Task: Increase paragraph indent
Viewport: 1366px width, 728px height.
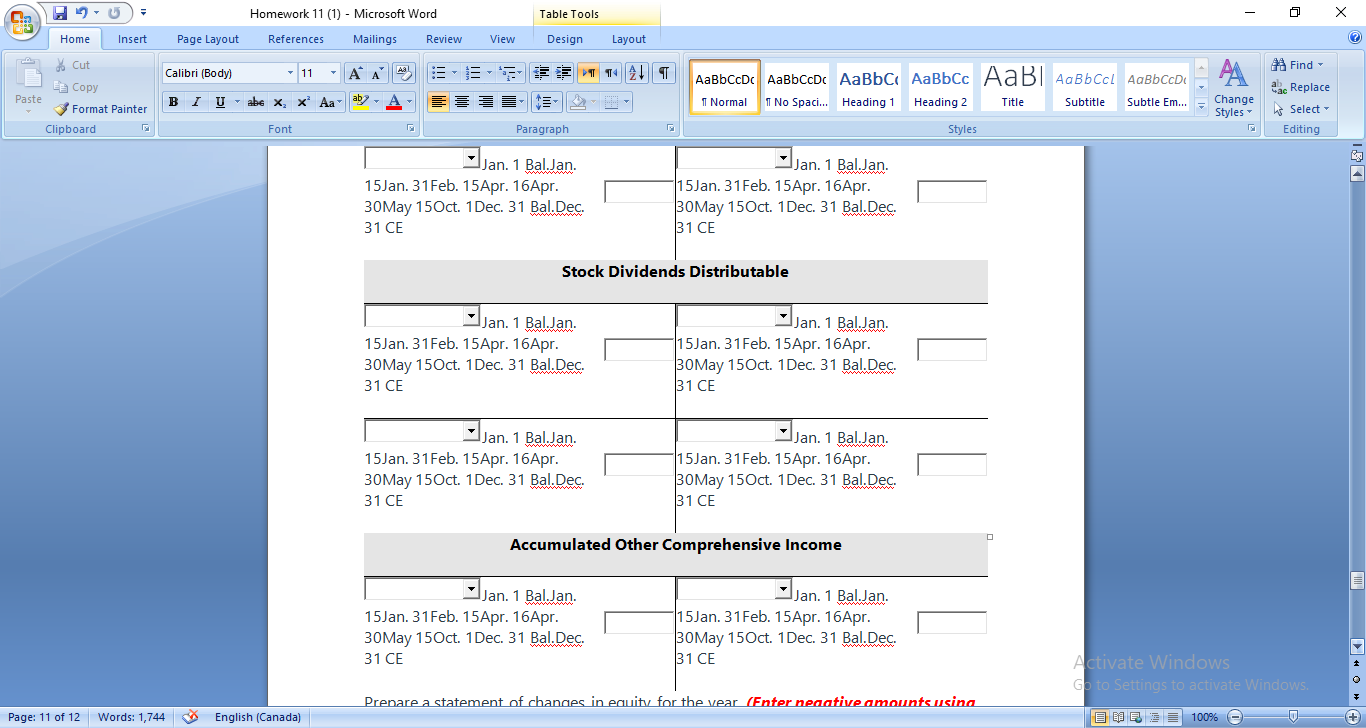Action: coord(564,73)
